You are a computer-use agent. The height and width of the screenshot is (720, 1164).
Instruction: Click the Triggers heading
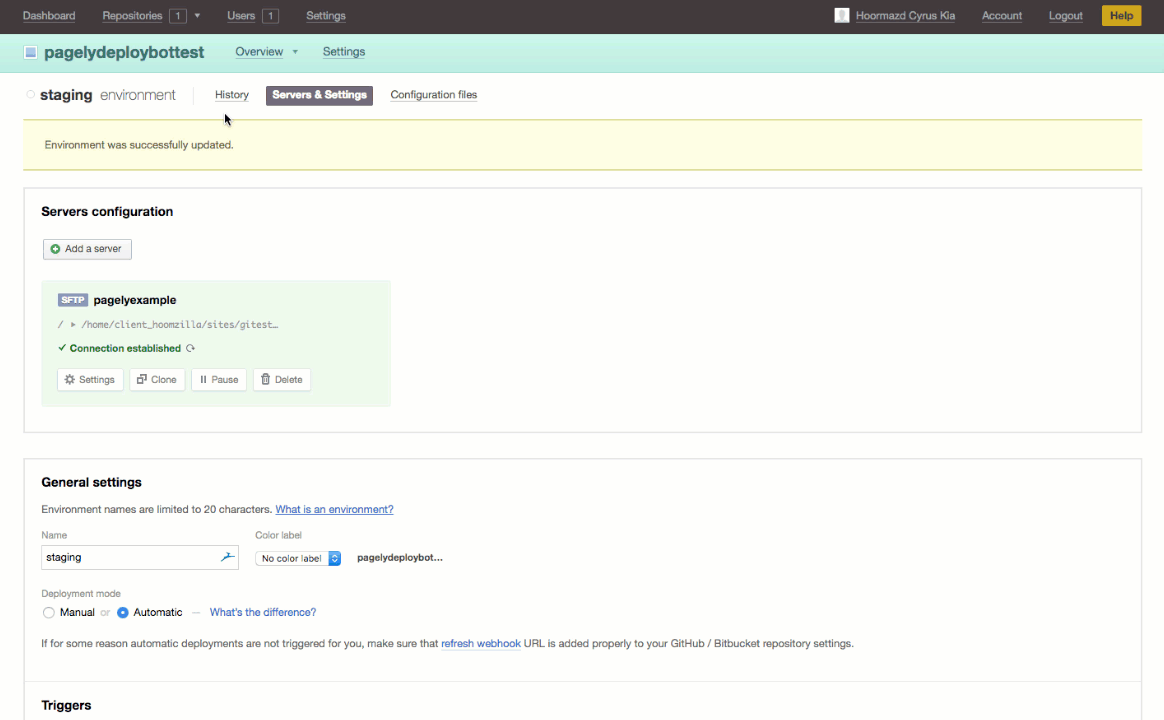pos(66,705)
